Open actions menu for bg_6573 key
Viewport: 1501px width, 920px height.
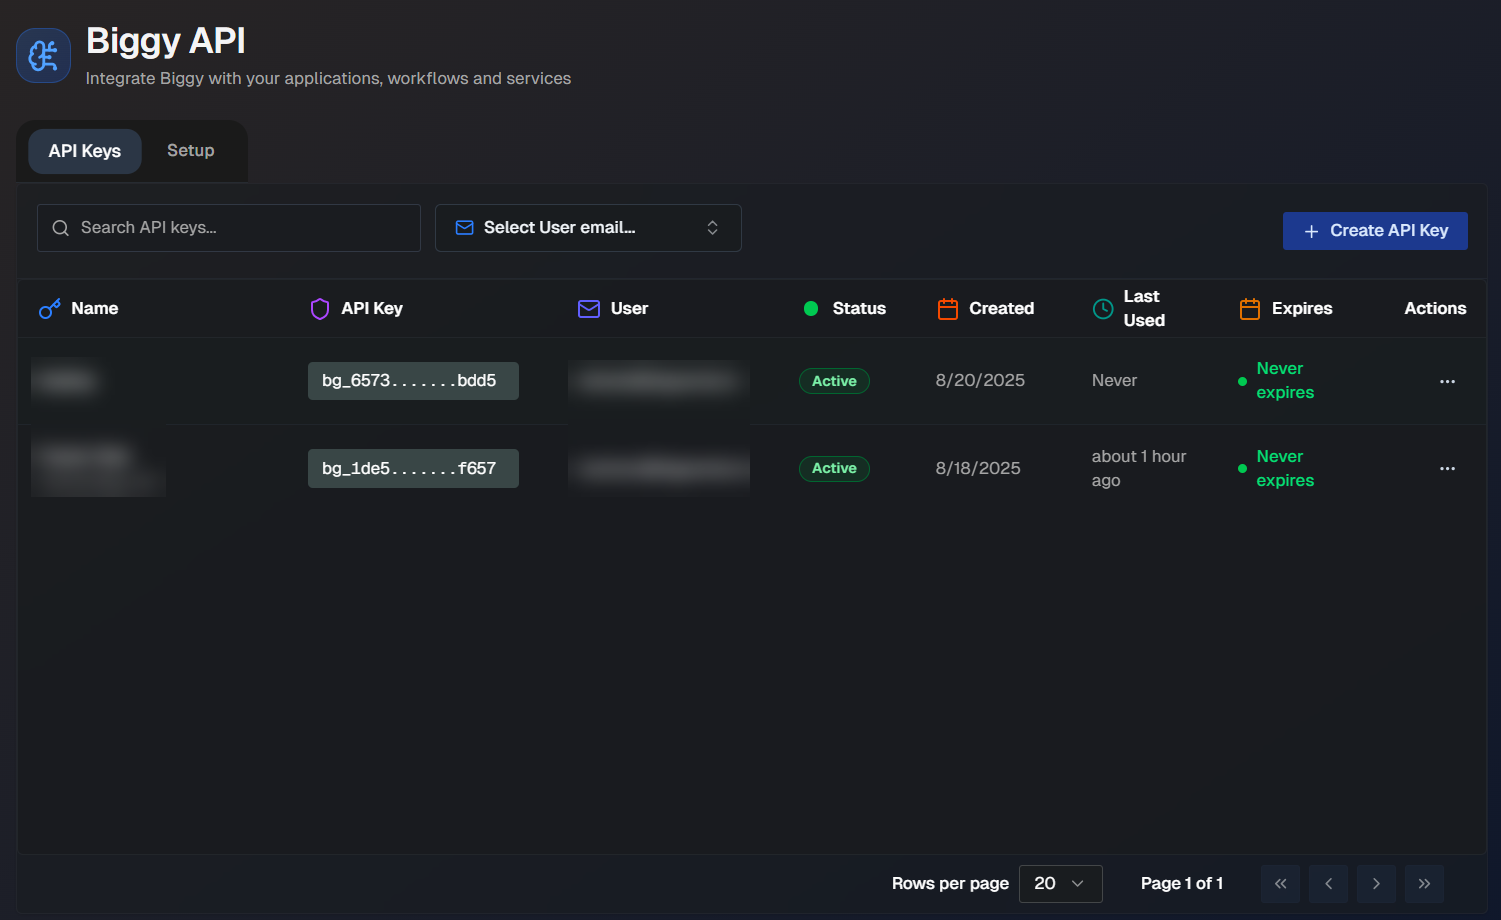coord(1447,381)
